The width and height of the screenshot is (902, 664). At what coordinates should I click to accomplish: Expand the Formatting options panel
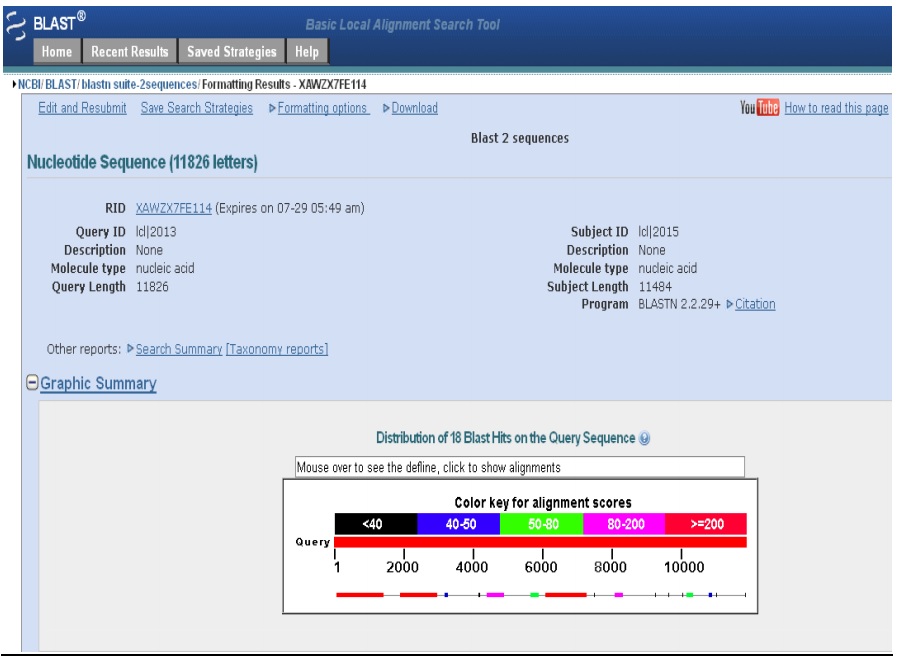pos(322,108)
